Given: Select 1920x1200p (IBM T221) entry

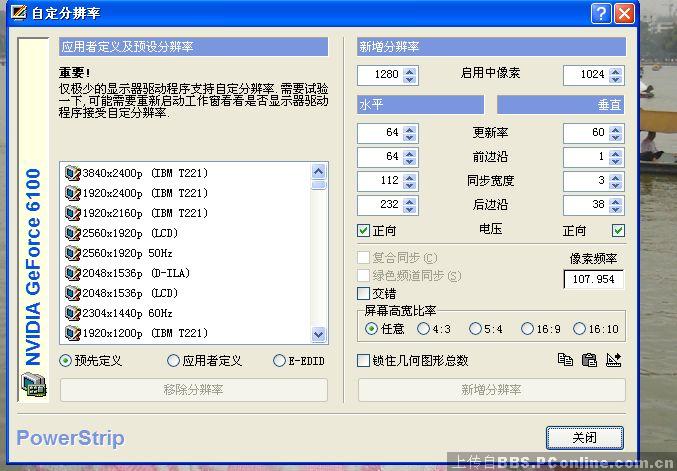Looking at the screenshot, I should pyautogui.click(x=145, y=333).
